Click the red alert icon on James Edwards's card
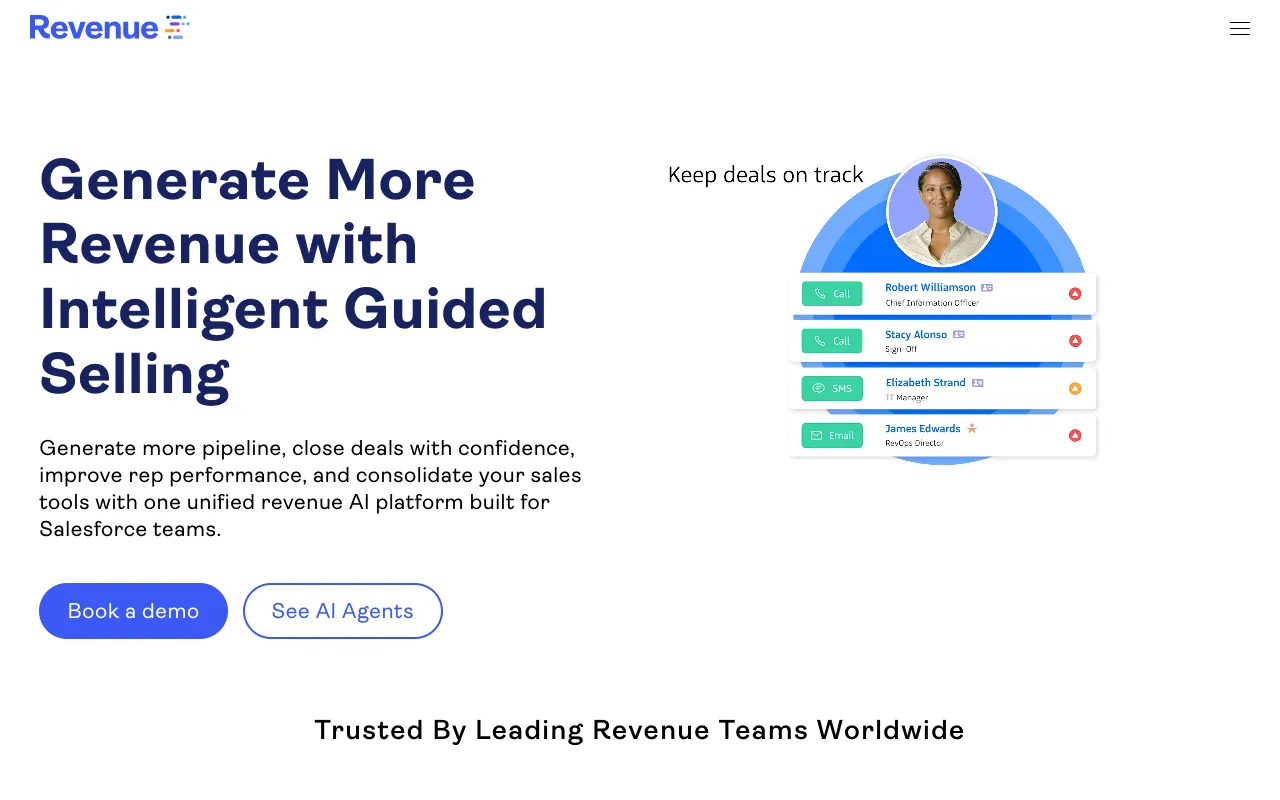Screen dimensions: 1280x800 pyautogui.click(x=1075, y=435)
